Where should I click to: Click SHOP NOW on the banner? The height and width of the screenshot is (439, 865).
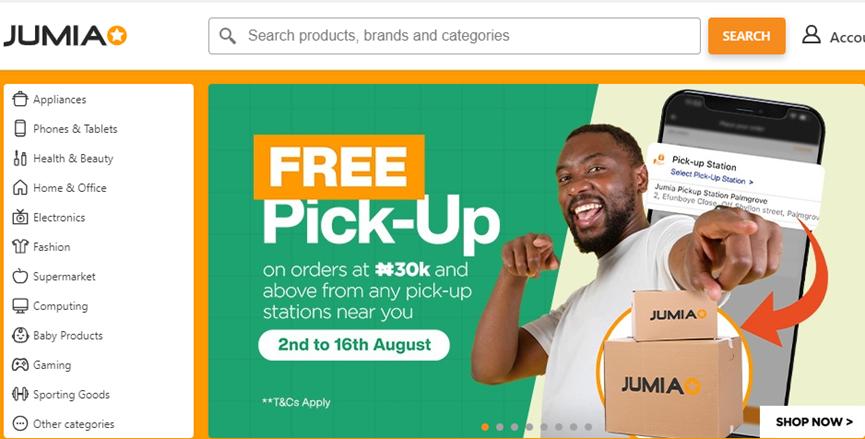click(x=813, y=422)
